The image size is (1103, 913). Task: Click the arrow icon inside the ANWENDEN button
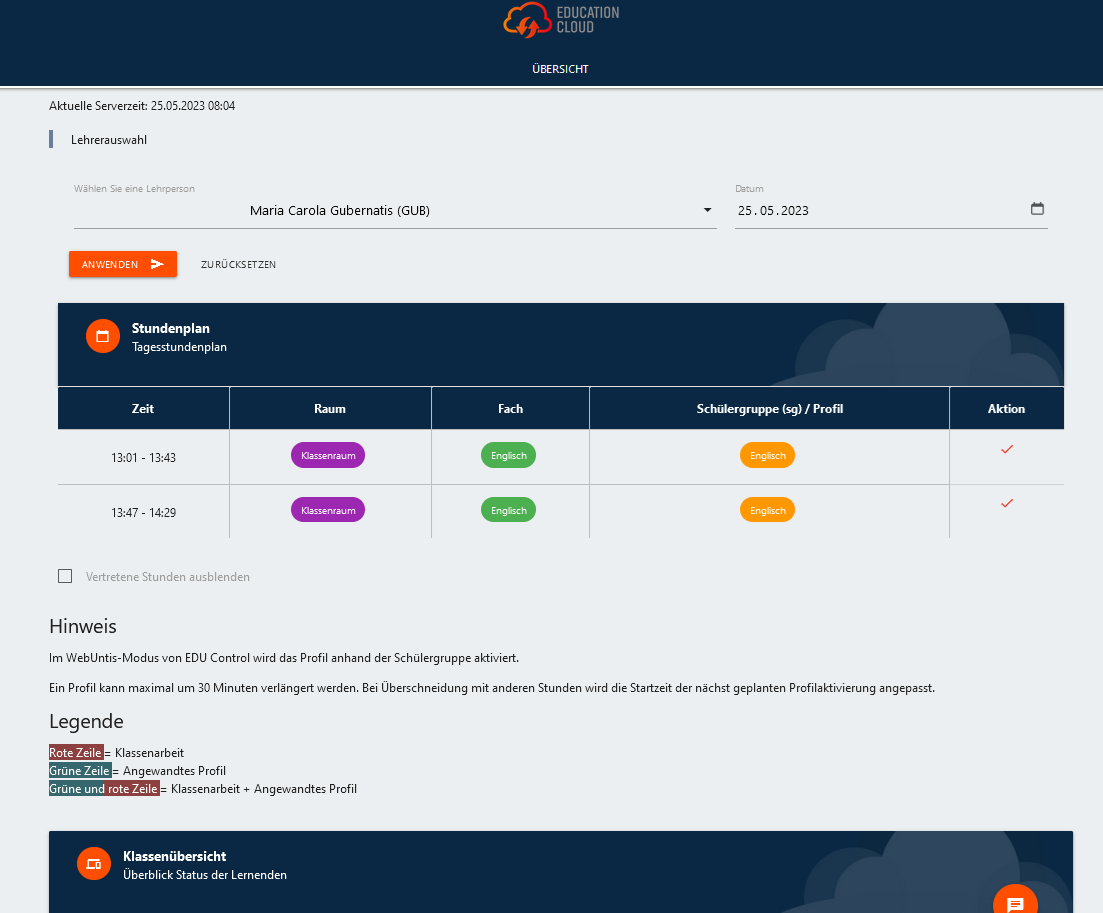click(158, 264)
